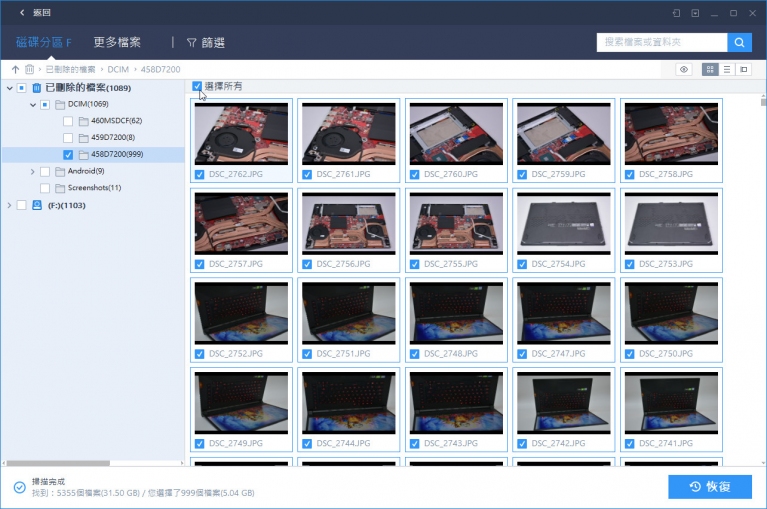Image resolution: width=767 pixels, height=509 pixels.
Task: Switch to thumbnail grid view
Action: pyautogui.click(x=710, y=69)
